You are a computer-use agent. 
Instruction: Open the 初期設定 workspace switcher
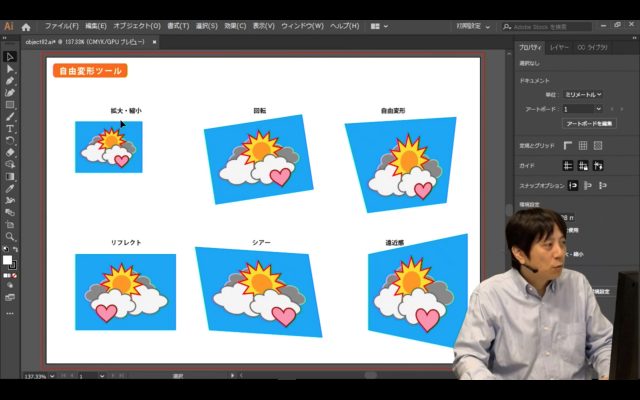[x=473, y=27]
